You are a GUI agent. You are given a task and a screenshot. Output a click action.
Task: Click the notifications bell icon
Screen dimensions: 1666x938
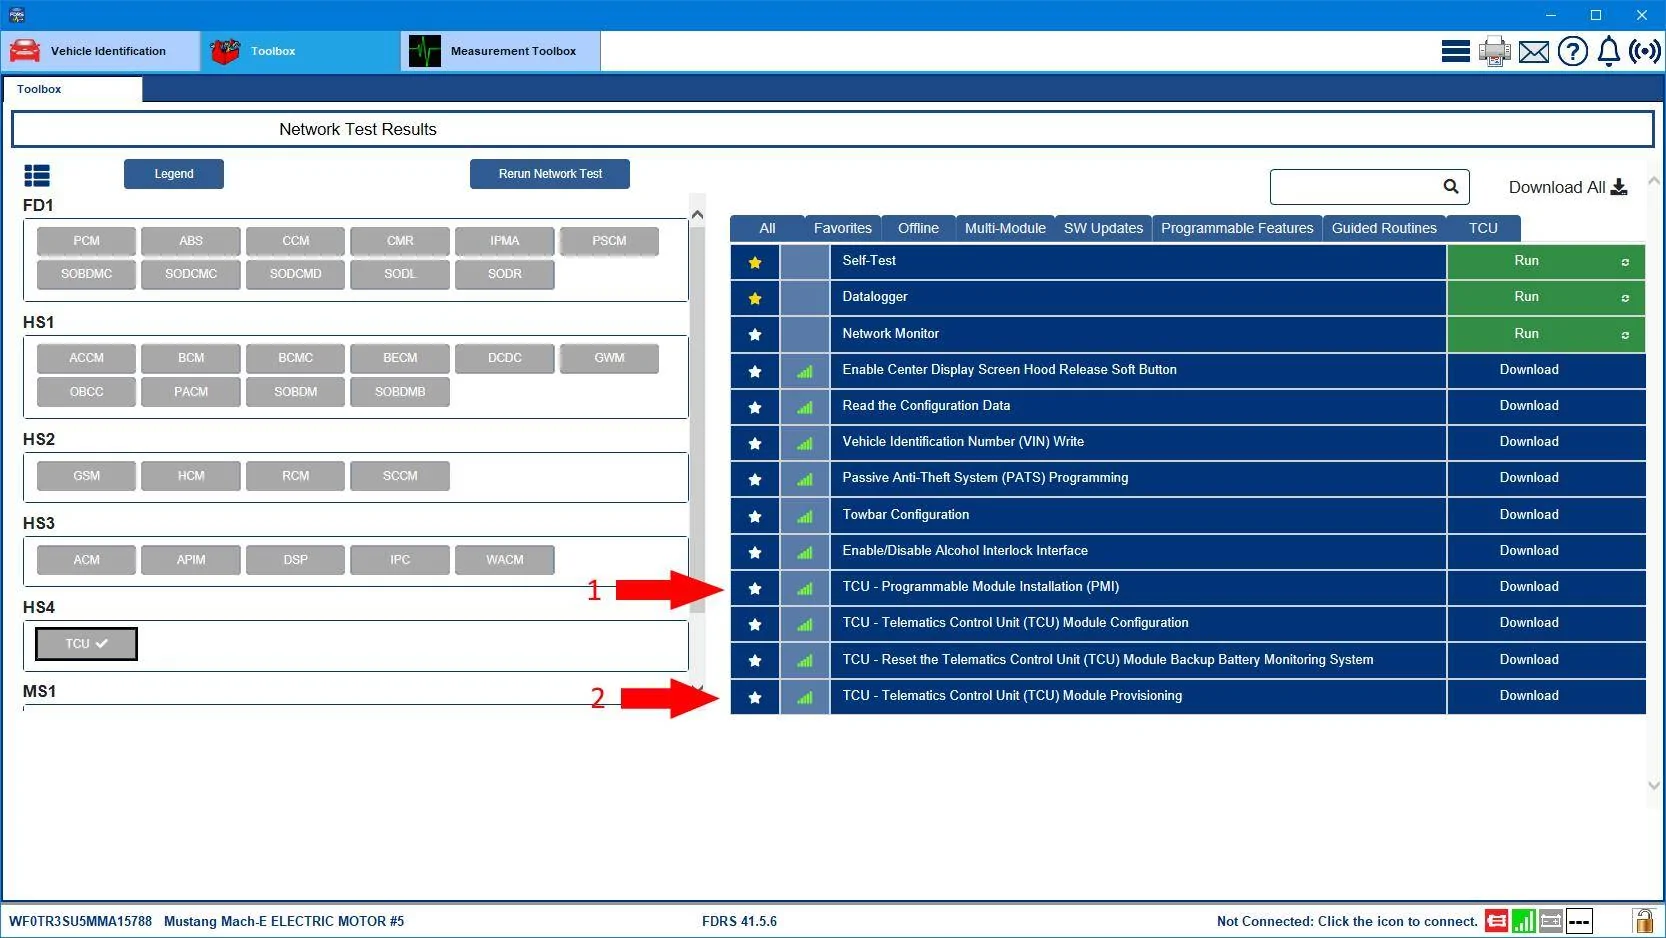pyautogui.click(x=1609, y=51)
